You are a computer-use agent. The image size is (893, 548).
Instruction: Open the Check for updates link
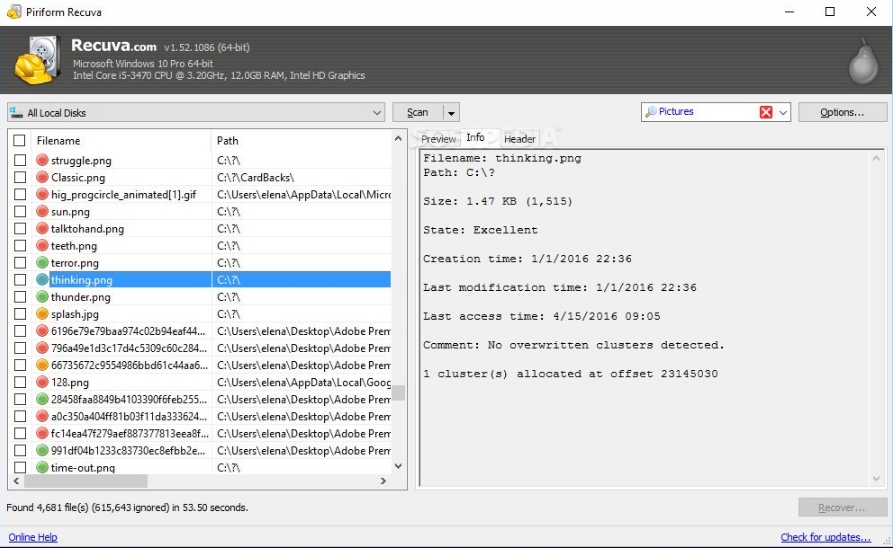pos(825,537)
